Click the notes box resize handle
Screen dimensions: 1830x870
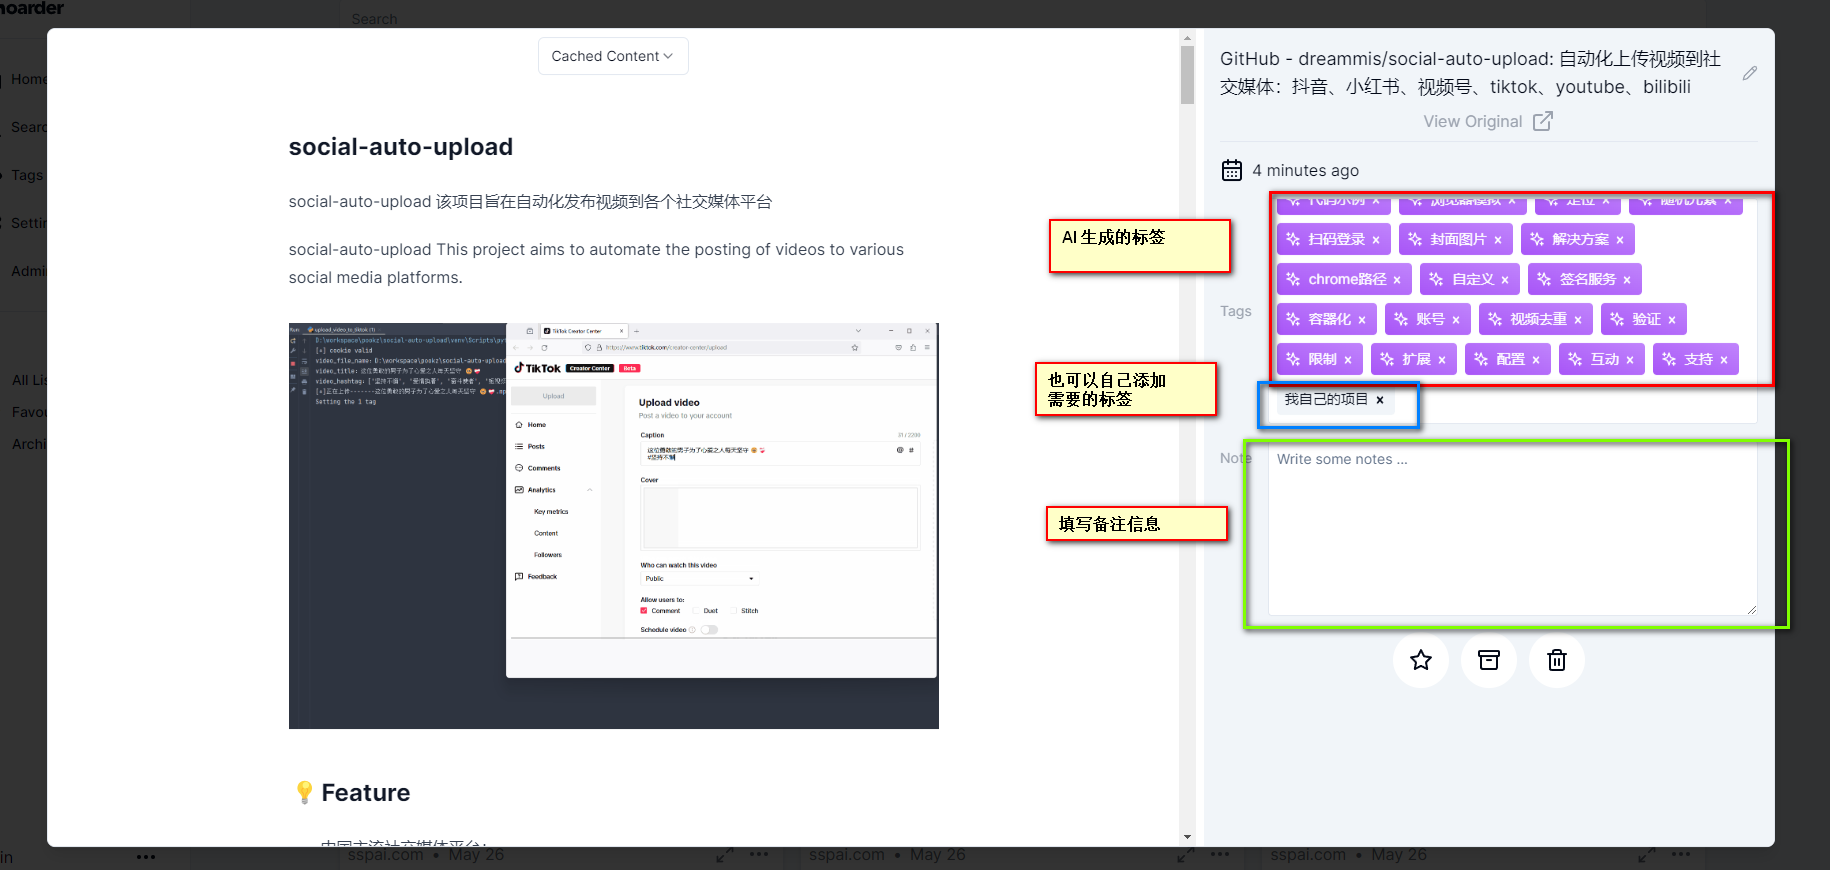[1751, 609]
